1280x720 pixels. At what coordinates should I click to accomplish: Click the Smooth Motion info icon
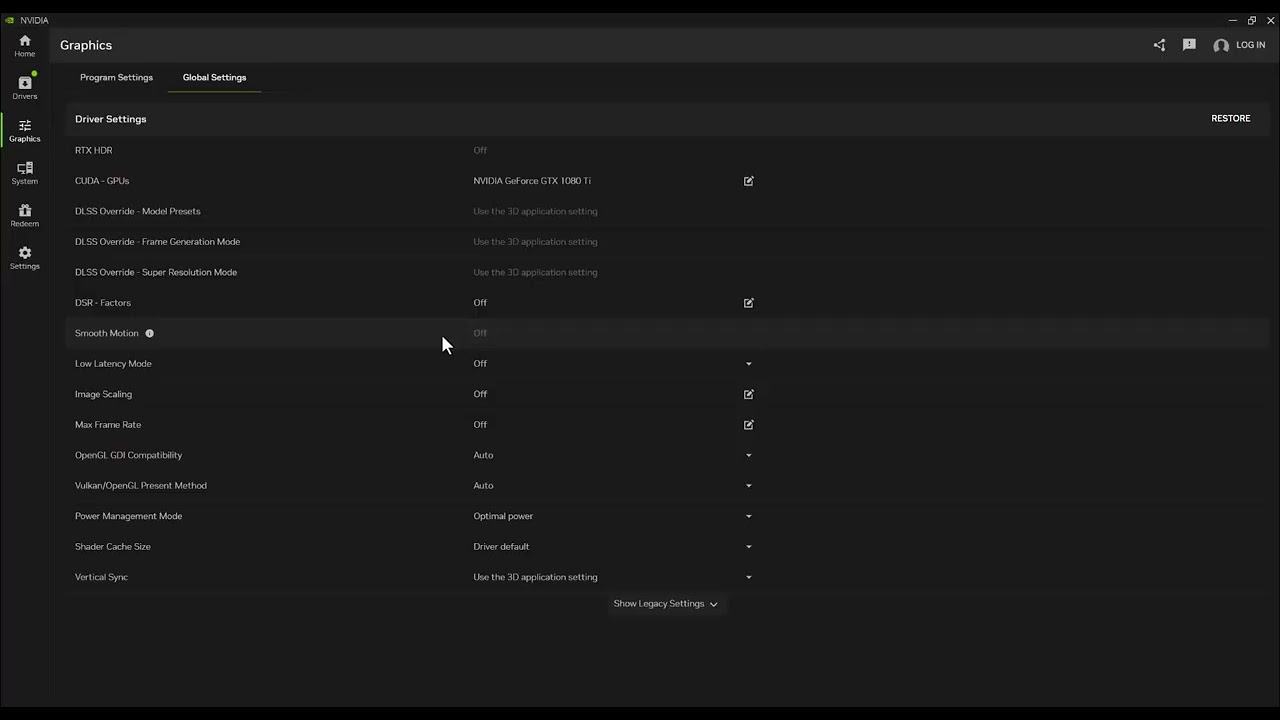(149, 333)
